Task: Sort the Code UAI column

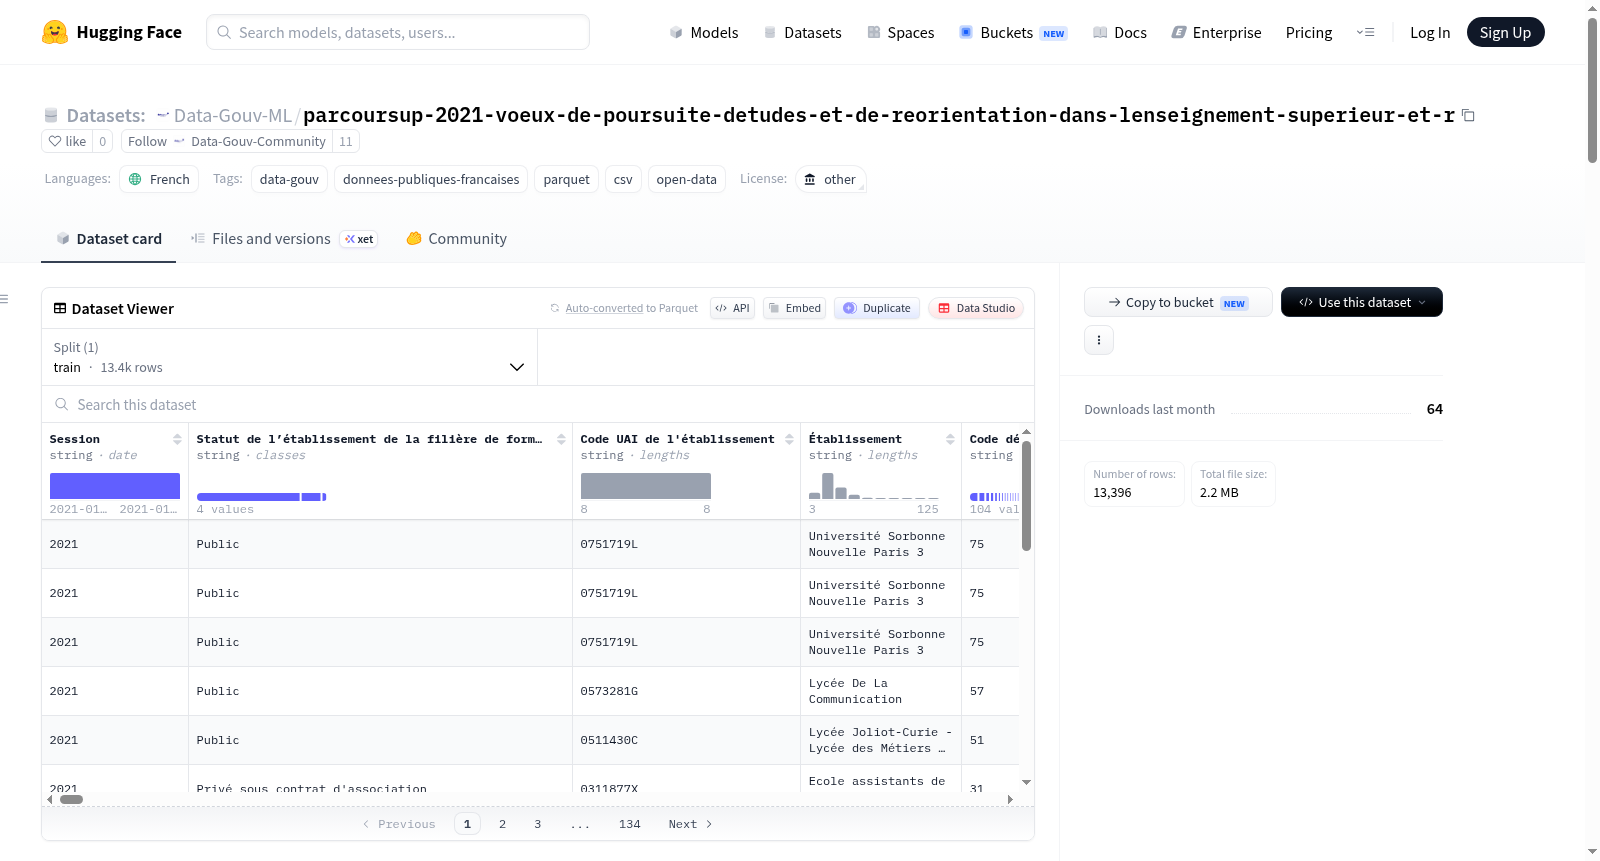Action: click(789, 439)
